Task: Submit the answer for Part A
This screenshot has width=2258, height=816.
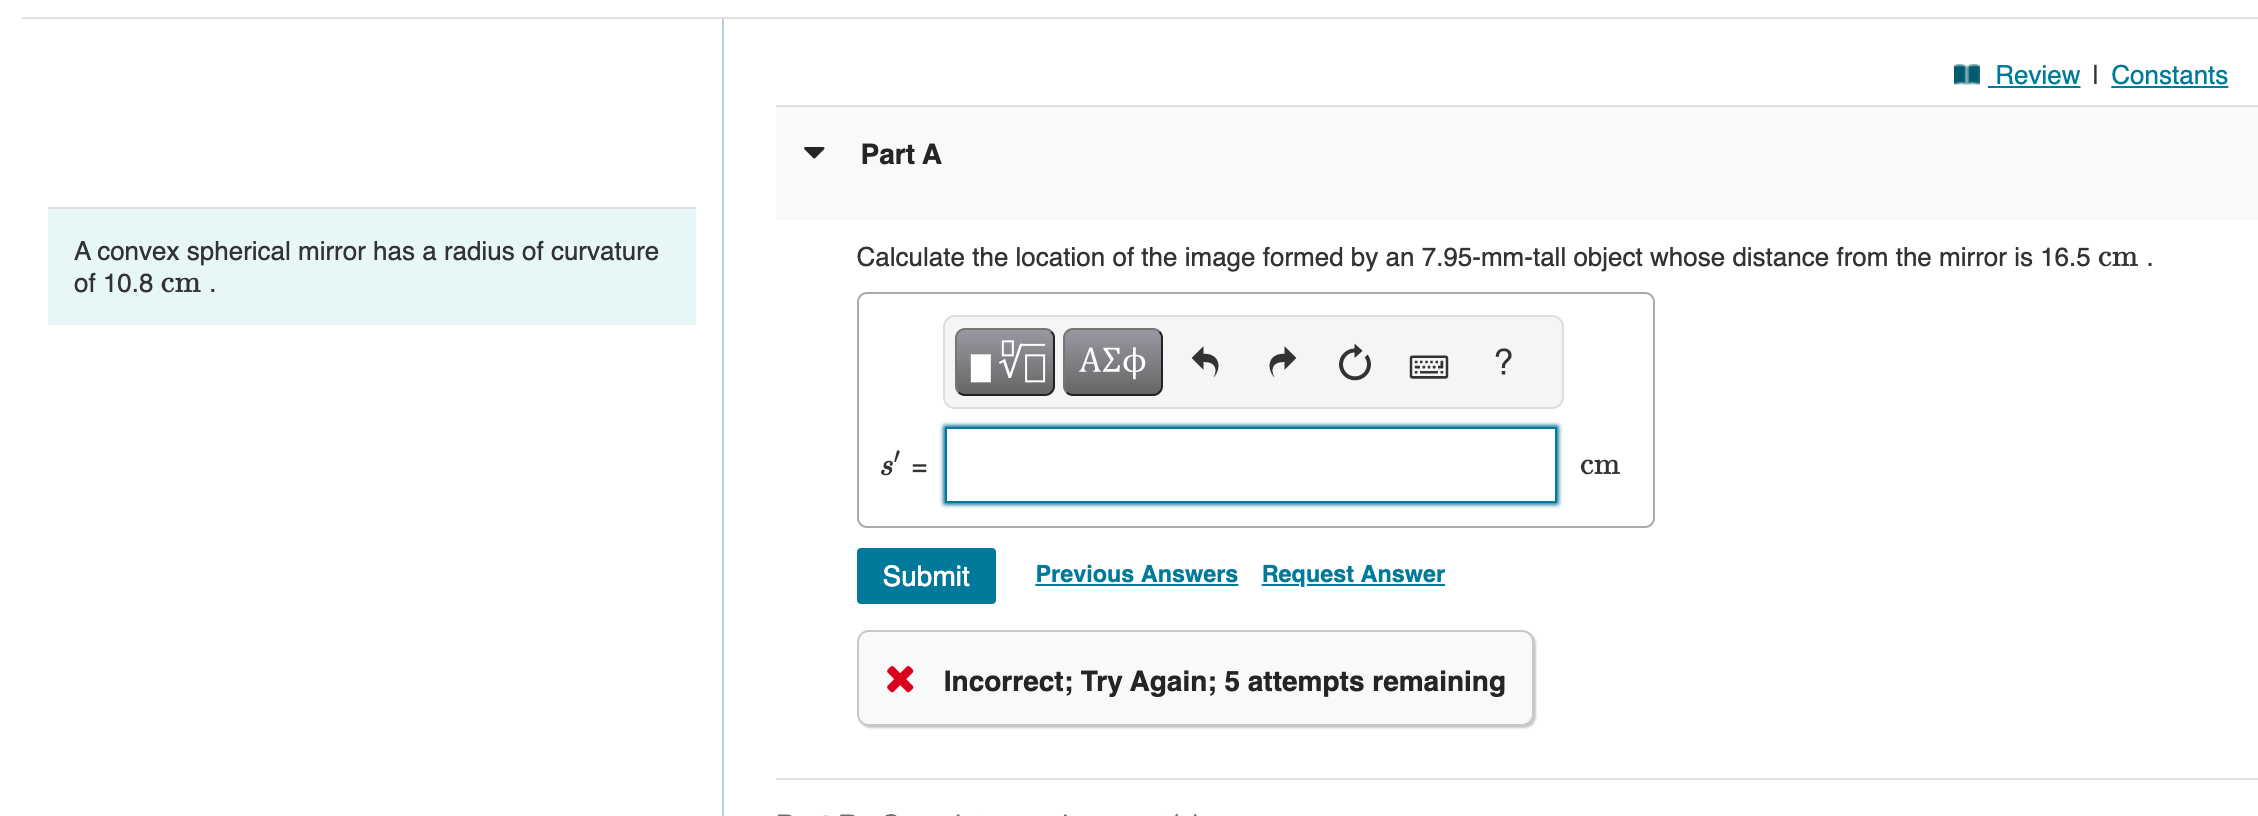Action: (x=925, y=575)
